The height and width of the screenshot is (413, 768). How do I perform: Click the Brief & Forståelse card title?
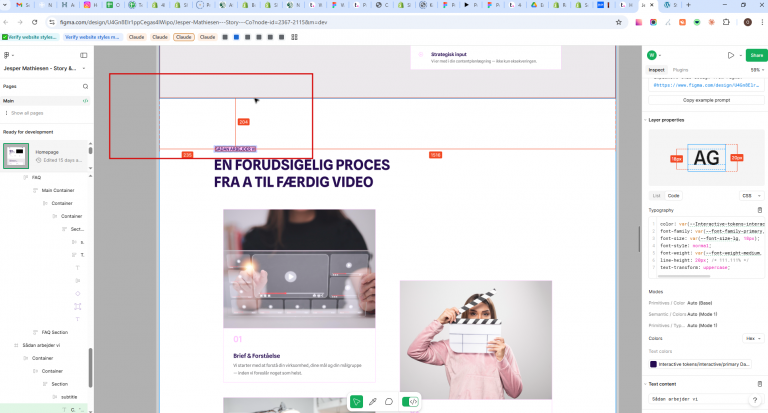coord(257,356)
